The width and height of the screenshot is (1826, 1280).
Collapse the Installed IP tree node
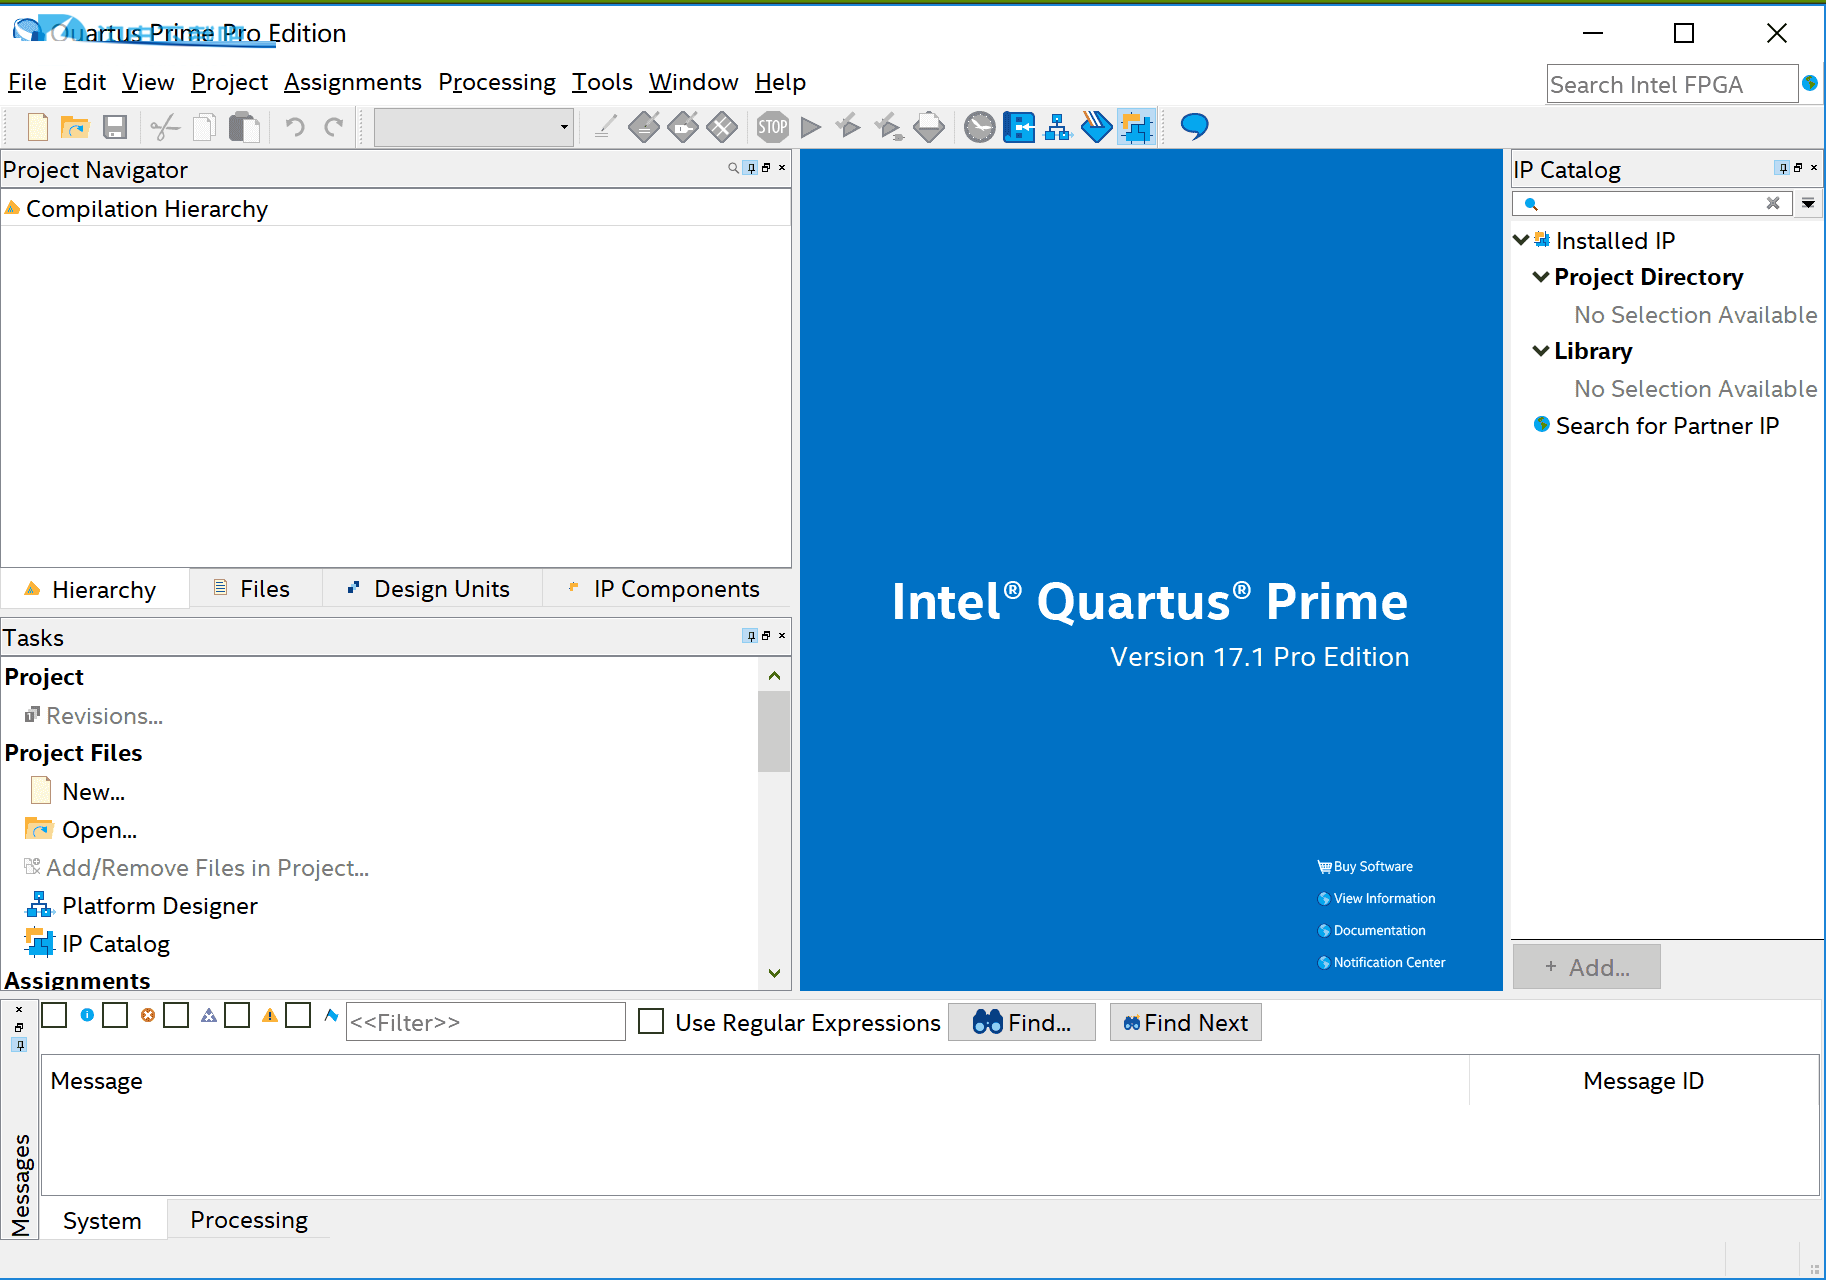1521,240
